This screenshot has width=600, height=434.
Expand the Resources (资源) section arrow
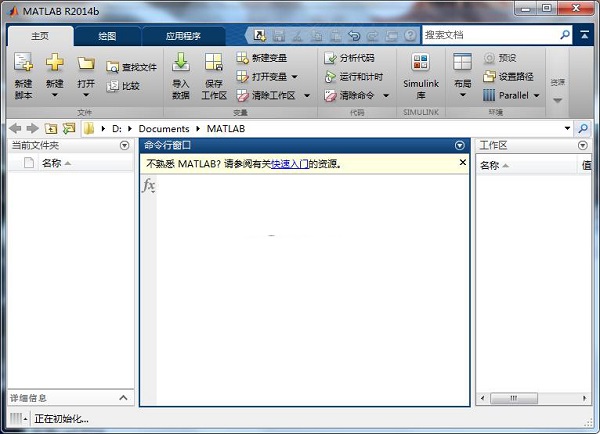[558, 100]
